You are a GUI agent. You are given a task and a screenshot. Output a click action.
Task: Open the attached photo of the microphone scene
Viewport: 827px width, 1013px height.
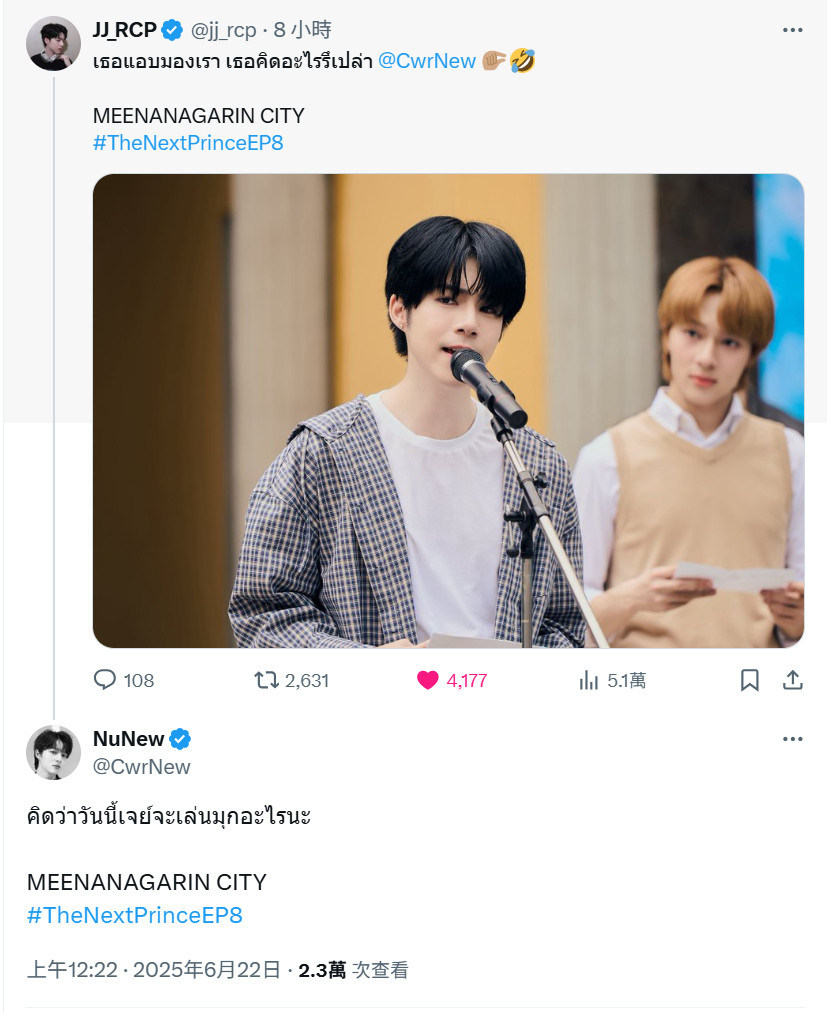coord(448,411)
